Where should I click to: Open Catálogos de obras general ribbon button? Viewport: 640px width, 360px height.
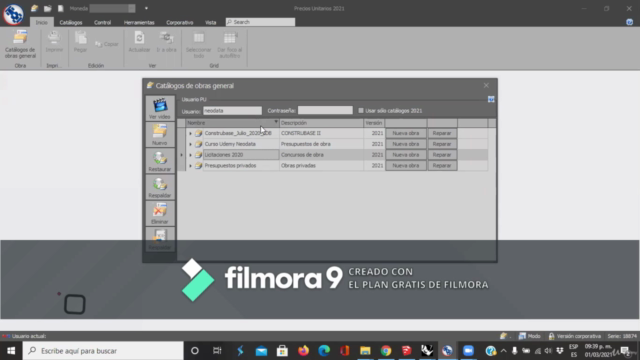pos(20,44)
